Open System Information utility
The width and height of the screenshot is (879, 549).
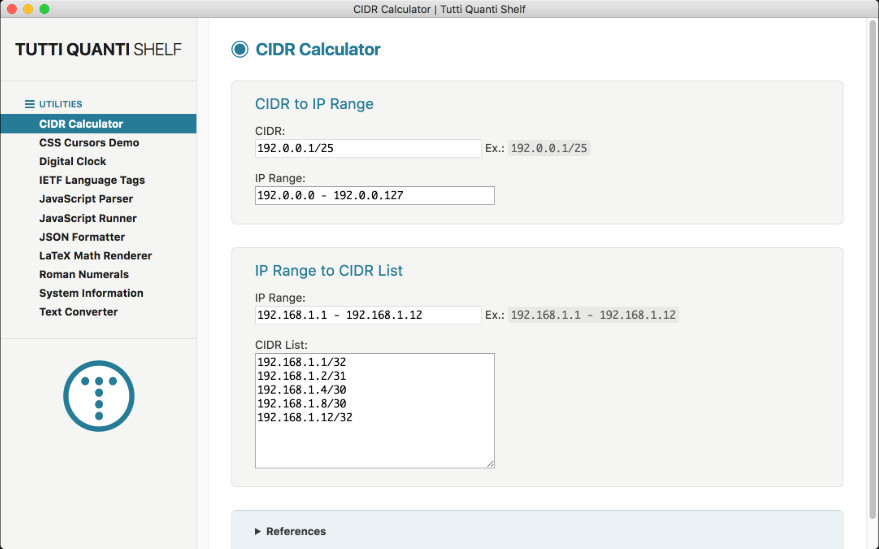coord(91,293)
